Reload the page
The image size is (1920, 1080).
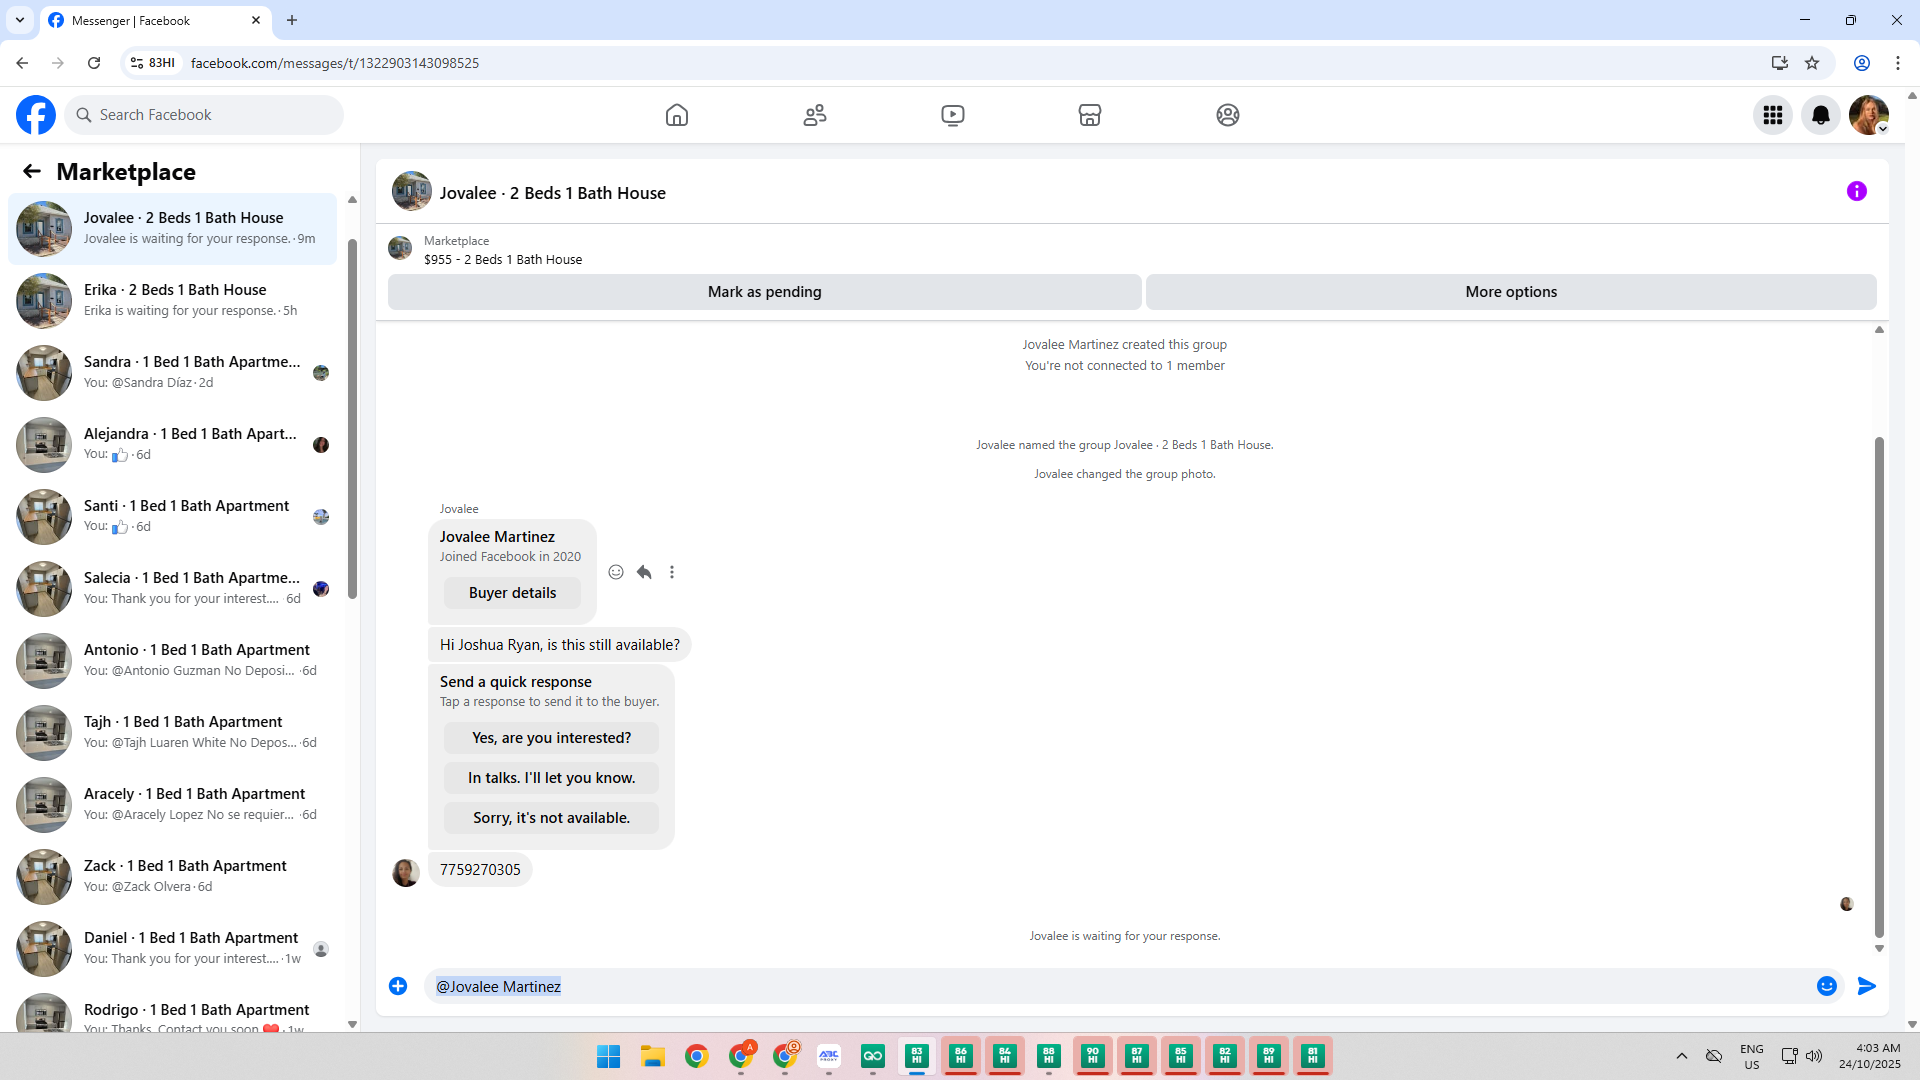tap(94, 63)
